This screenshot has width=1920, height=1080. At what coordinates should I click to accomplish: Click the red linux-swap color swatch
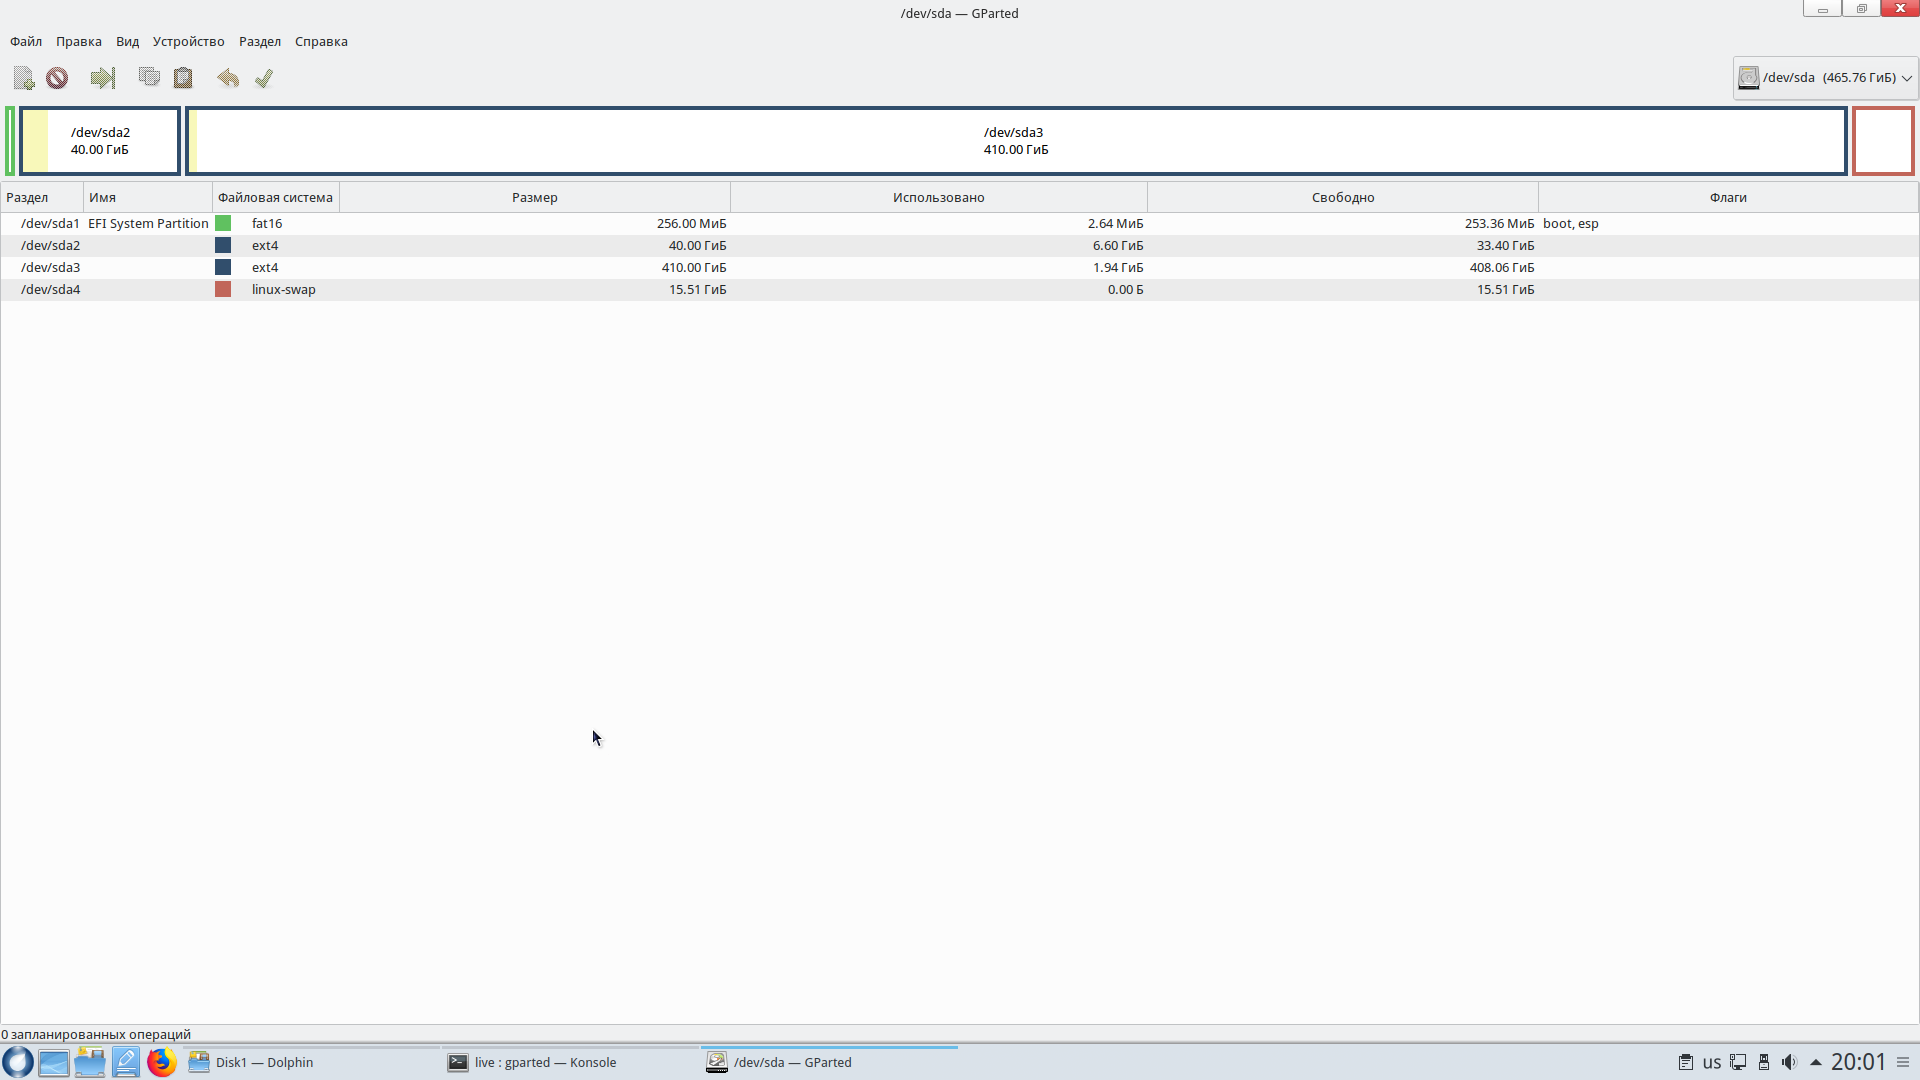point(223,289)
